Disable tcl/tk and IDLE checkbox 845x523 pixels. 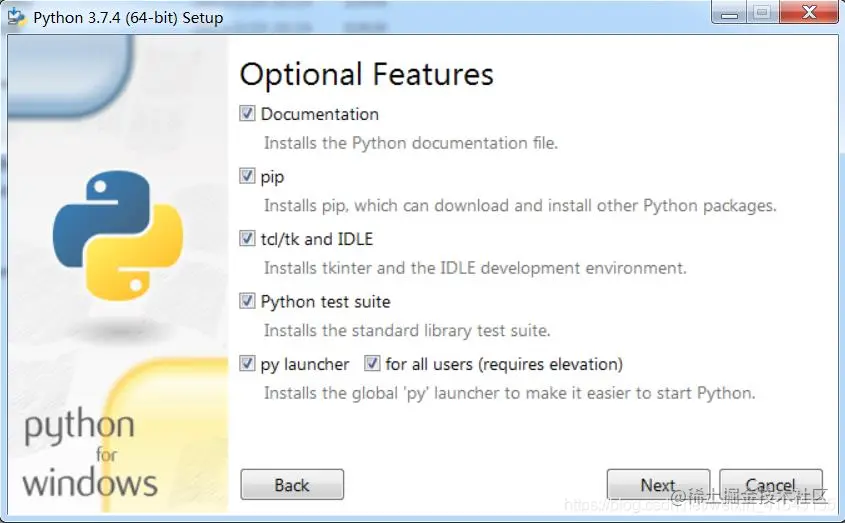pyautogui.click(x=247, y=238)
